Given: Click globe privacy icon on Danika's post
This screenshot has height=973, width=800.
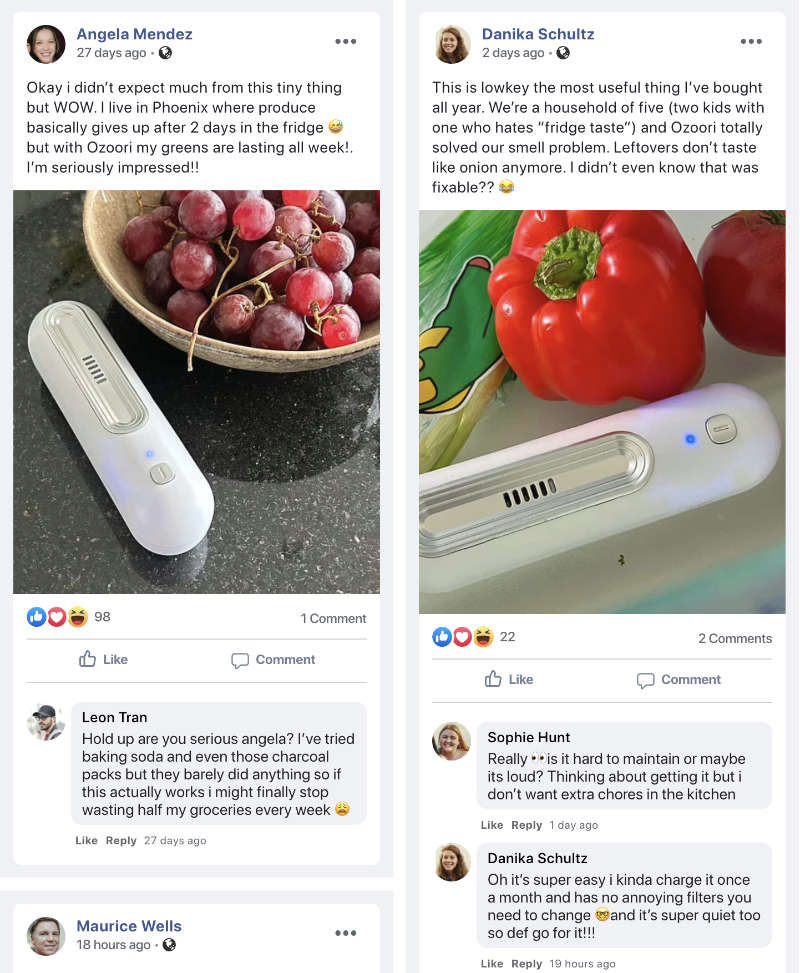Looking at the screenshot, I should 563,53.
